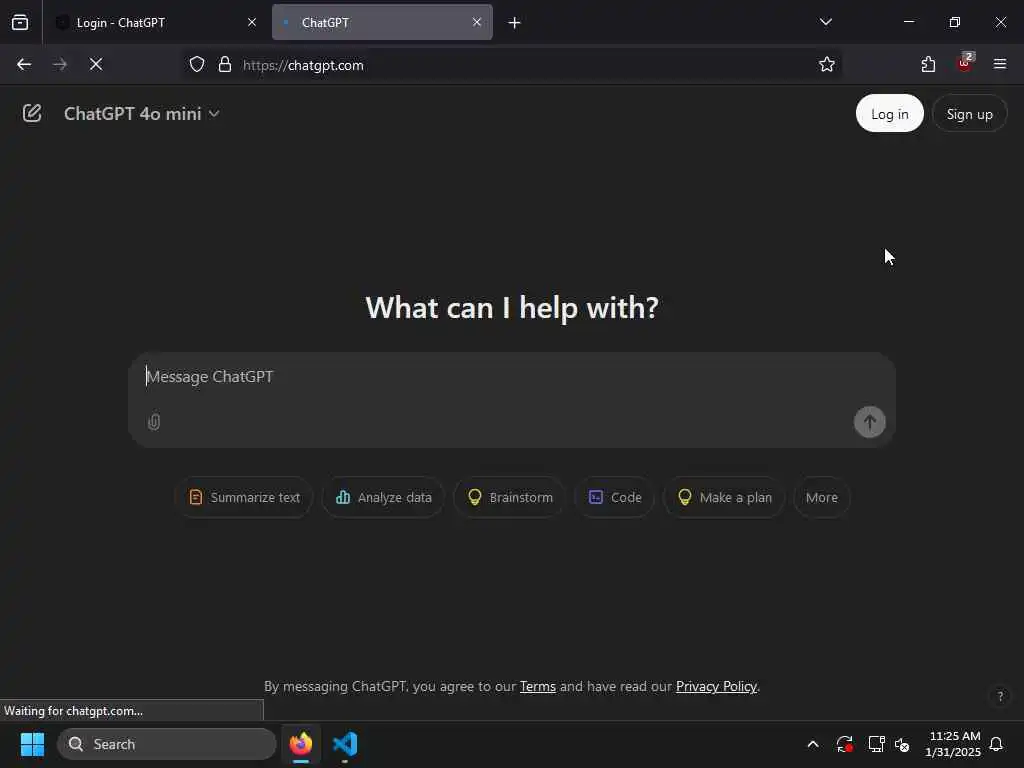Open the Windows Start menu

point(32,744)
